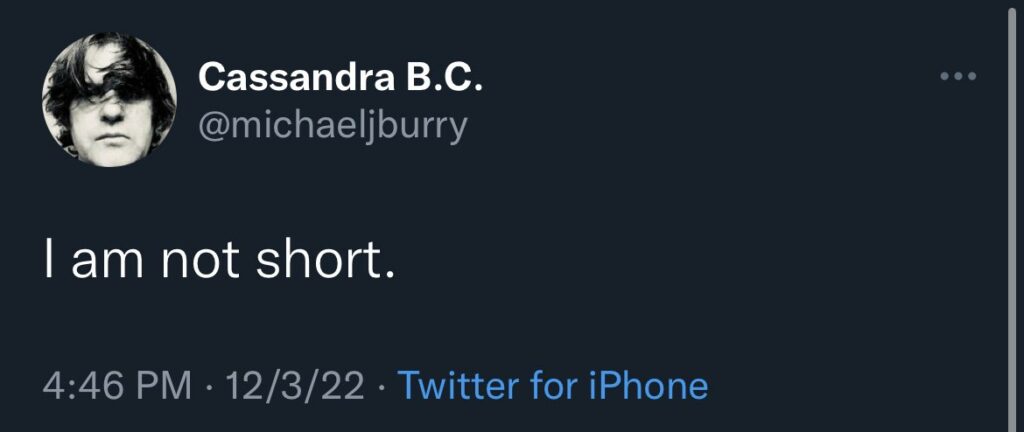Screen dimensions: 1024x432
Task: Click Cassandra B.C.'s profile picture
Action: click(x=109, y=100)
